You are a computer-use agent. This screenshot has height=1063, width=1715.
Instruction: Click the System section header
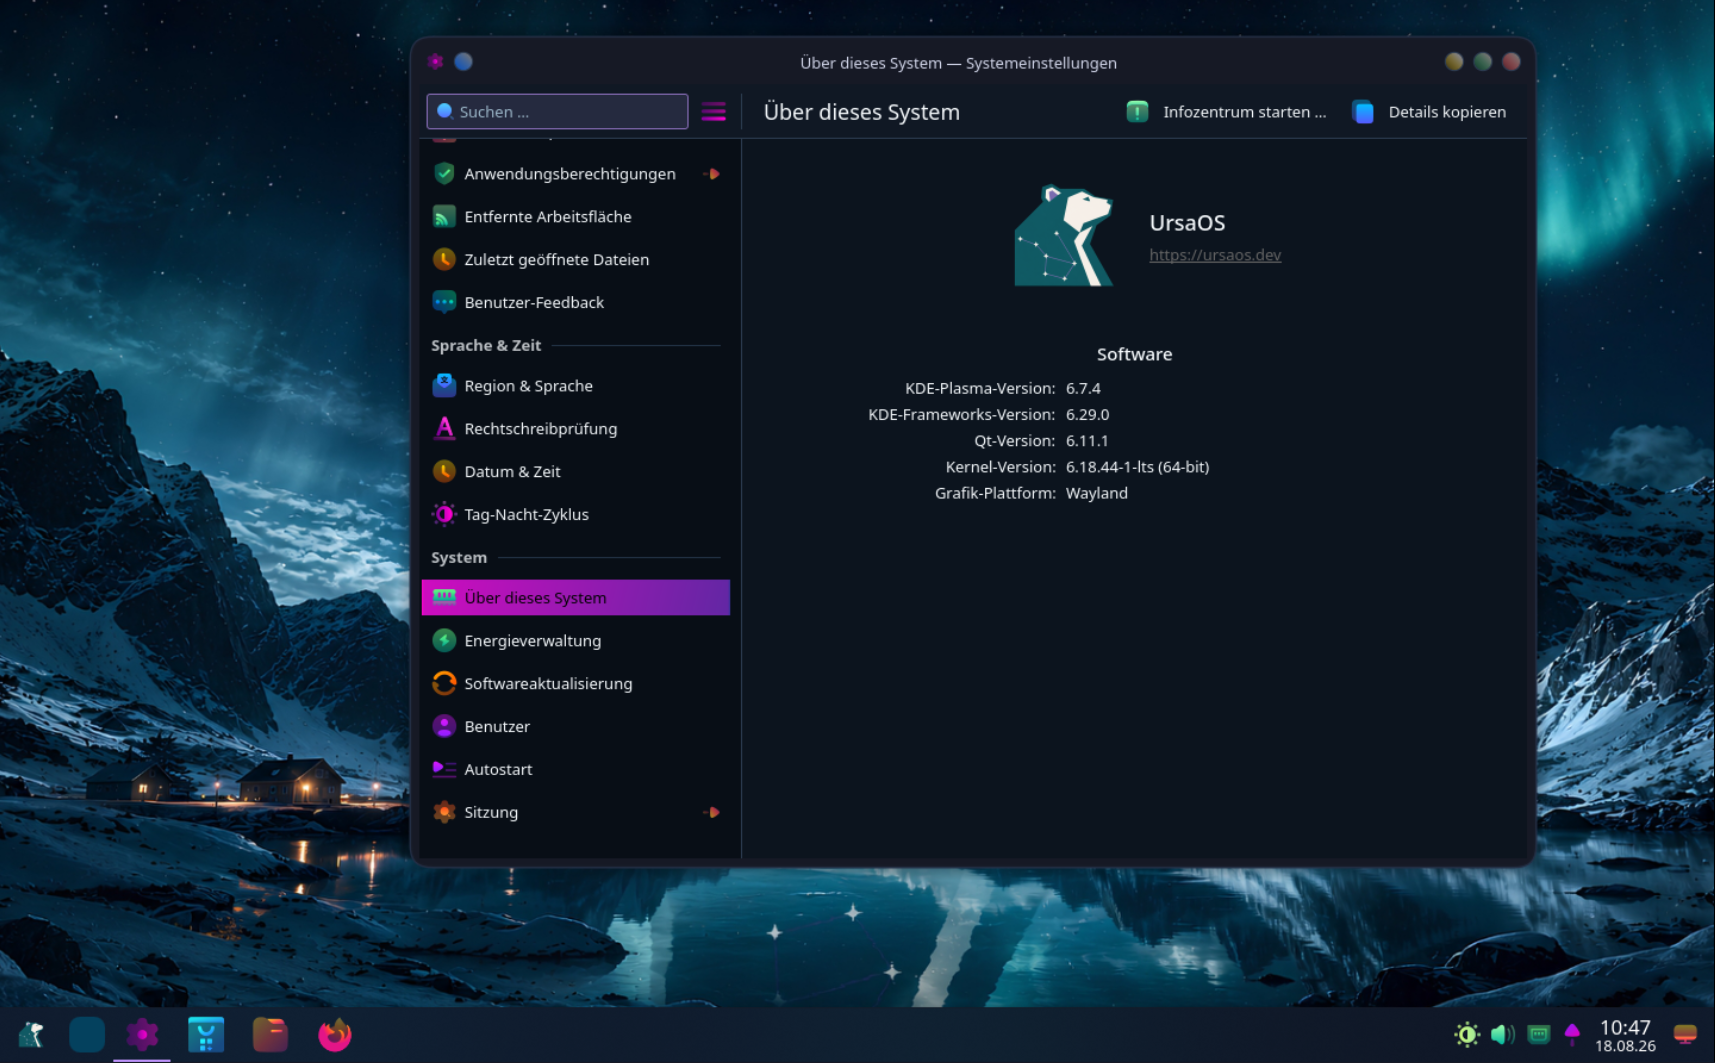pos(459,558)
